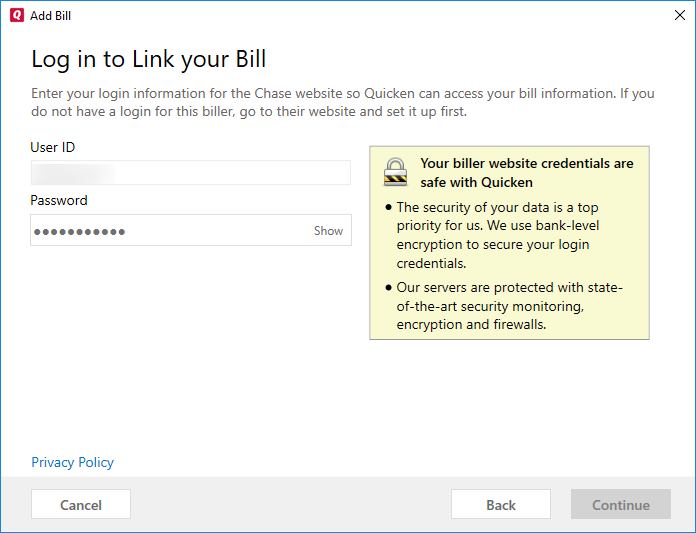Click the first bullet dot in the notice
The width and height of the screenshot is (696, 533).
388,208
